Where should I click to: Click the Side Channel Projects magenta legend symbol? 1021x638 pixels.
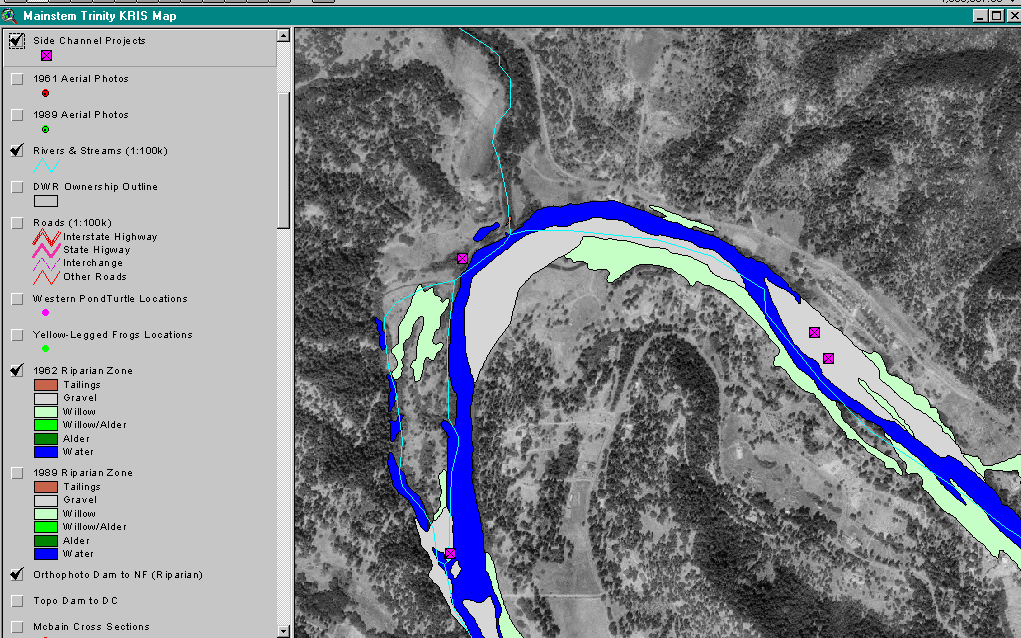(46, 56)
